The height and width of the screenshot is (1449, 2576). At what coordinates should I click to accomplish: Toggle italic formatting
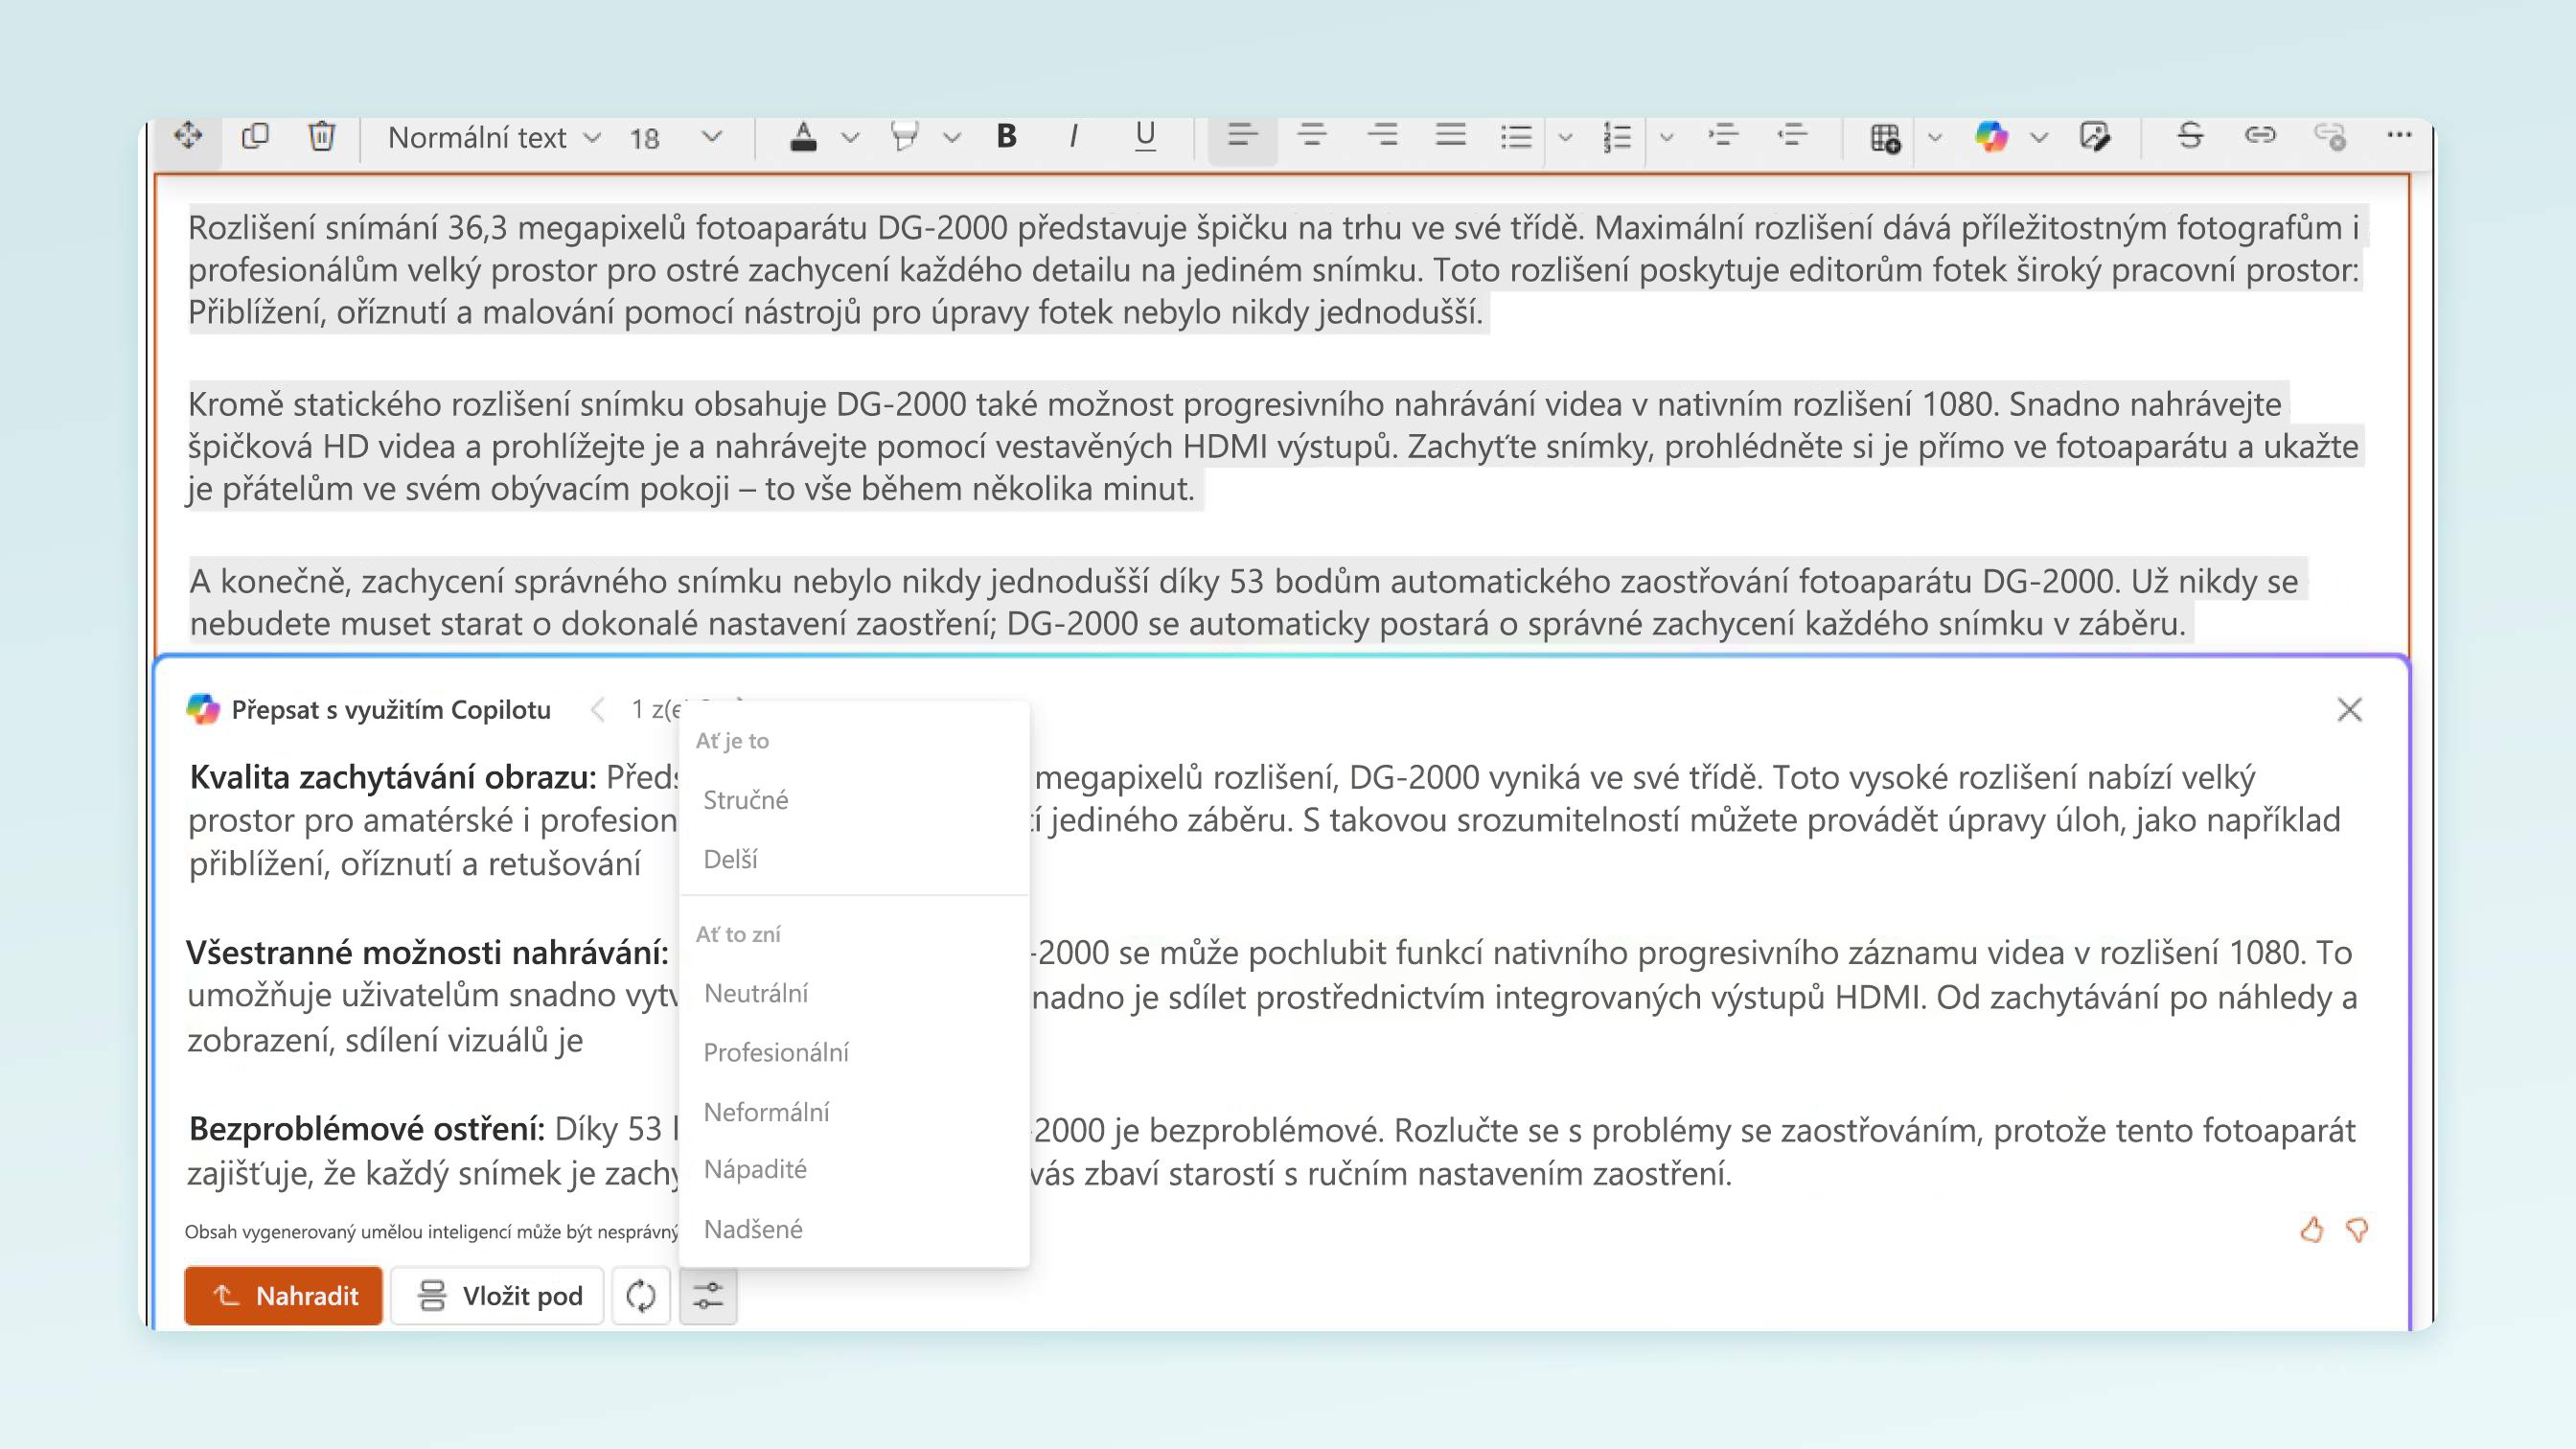(x=1074, y=136)
